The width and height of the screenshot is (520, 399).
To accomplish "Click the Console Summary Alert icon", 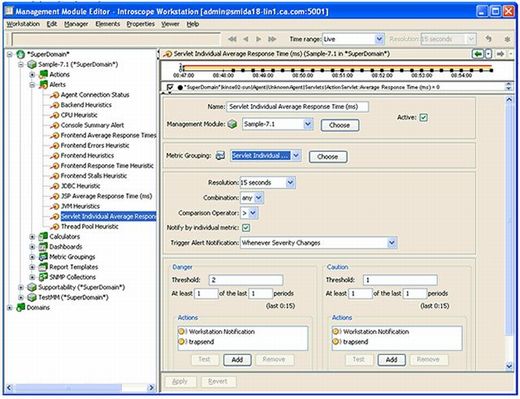I will [55, 125].
